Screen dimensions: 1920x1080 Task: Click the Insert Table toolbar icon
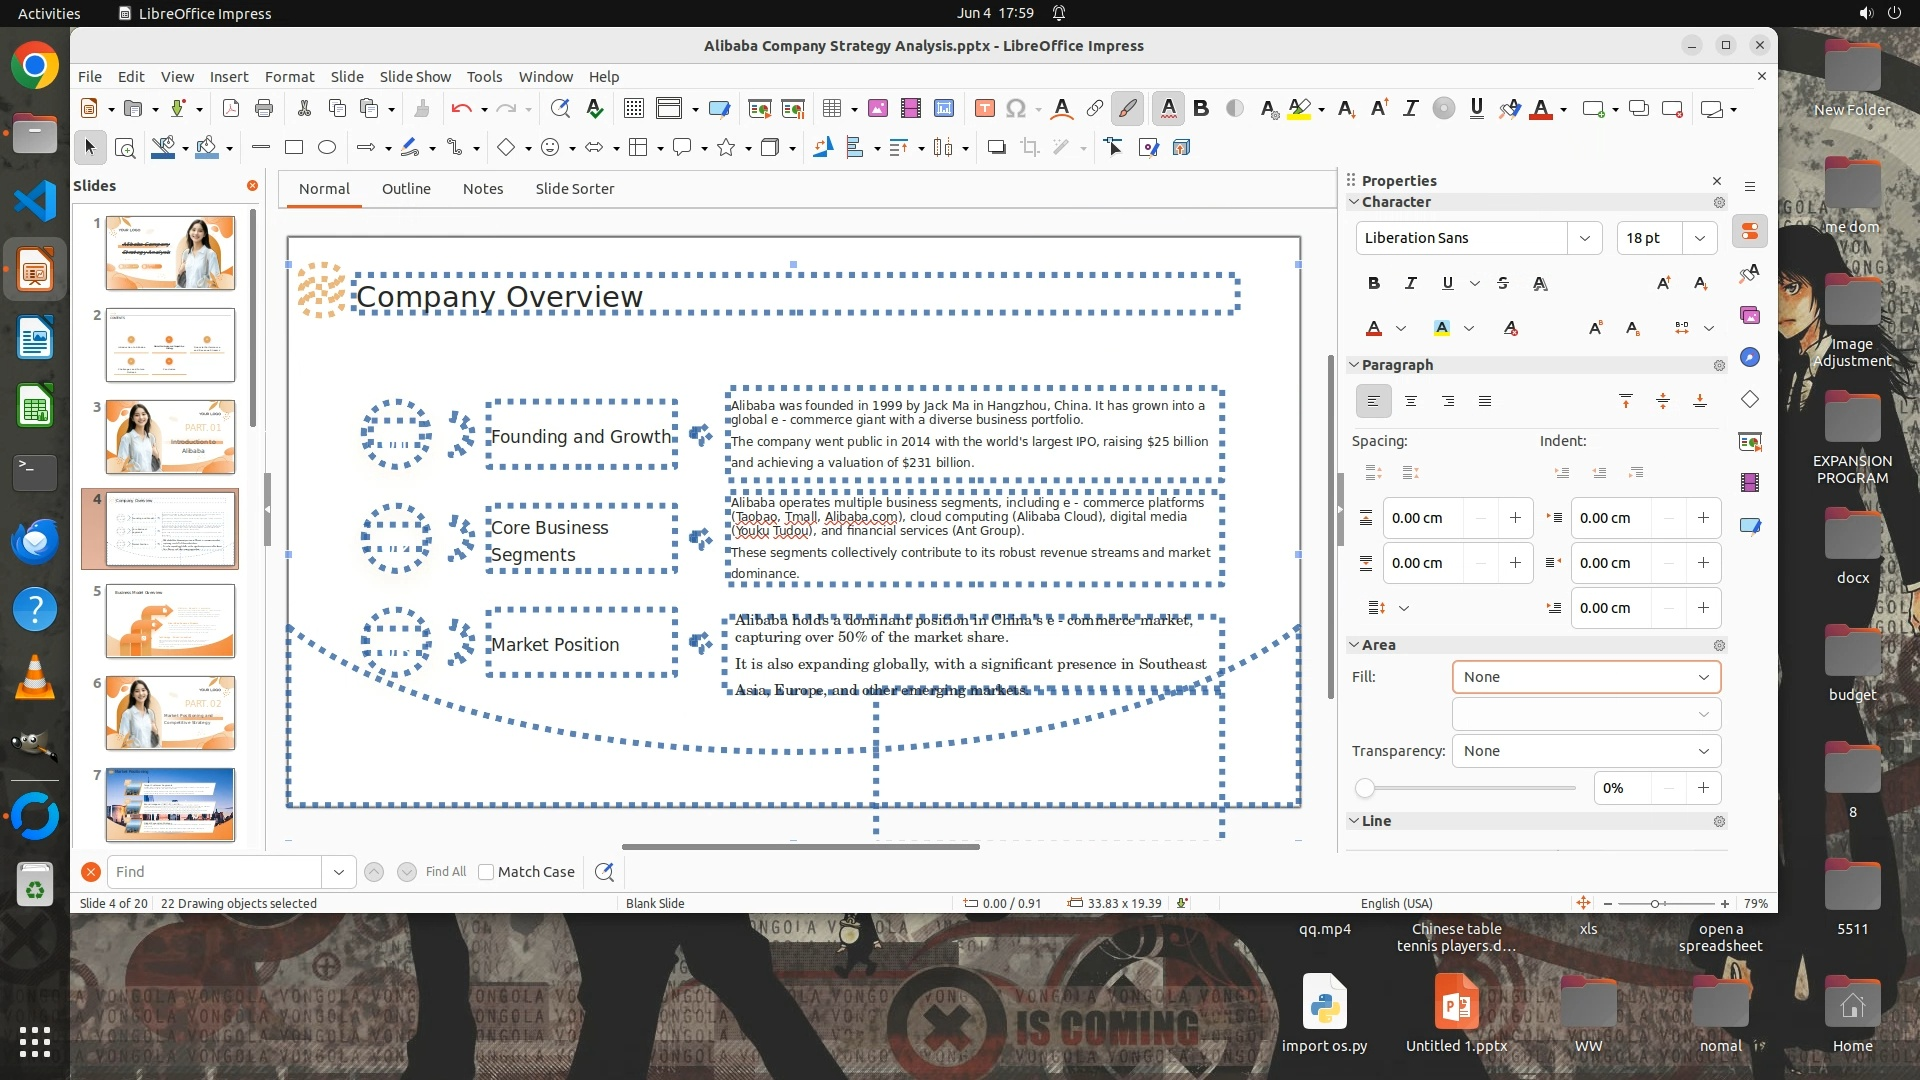point(831,109)
